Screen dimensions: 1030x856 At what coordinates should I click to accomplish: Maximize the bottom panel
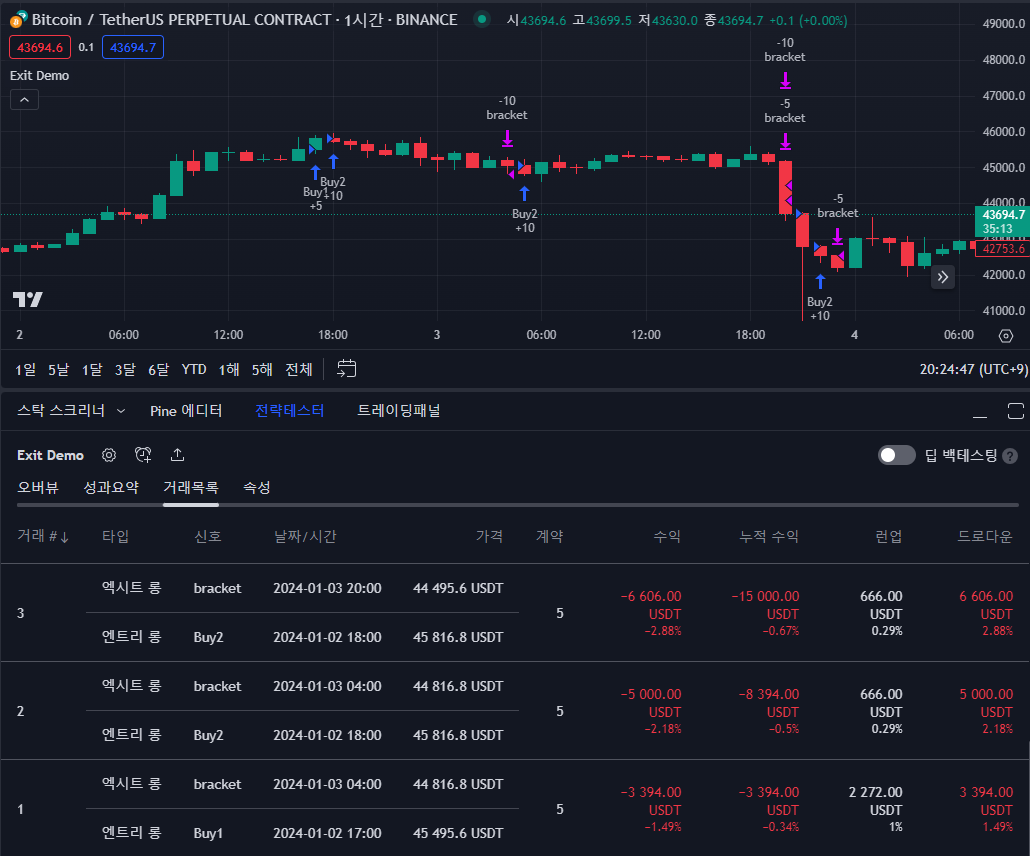(x=1016, y=411)
